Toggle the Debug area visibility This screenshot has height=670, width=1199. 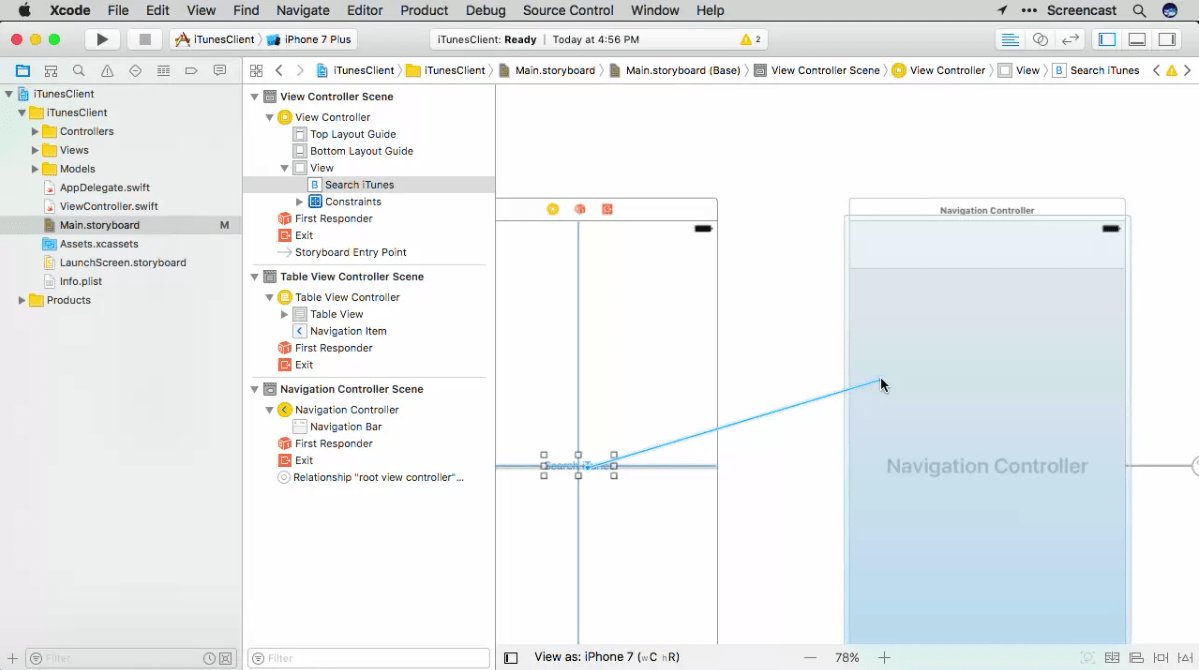(x=1137, y=39)
